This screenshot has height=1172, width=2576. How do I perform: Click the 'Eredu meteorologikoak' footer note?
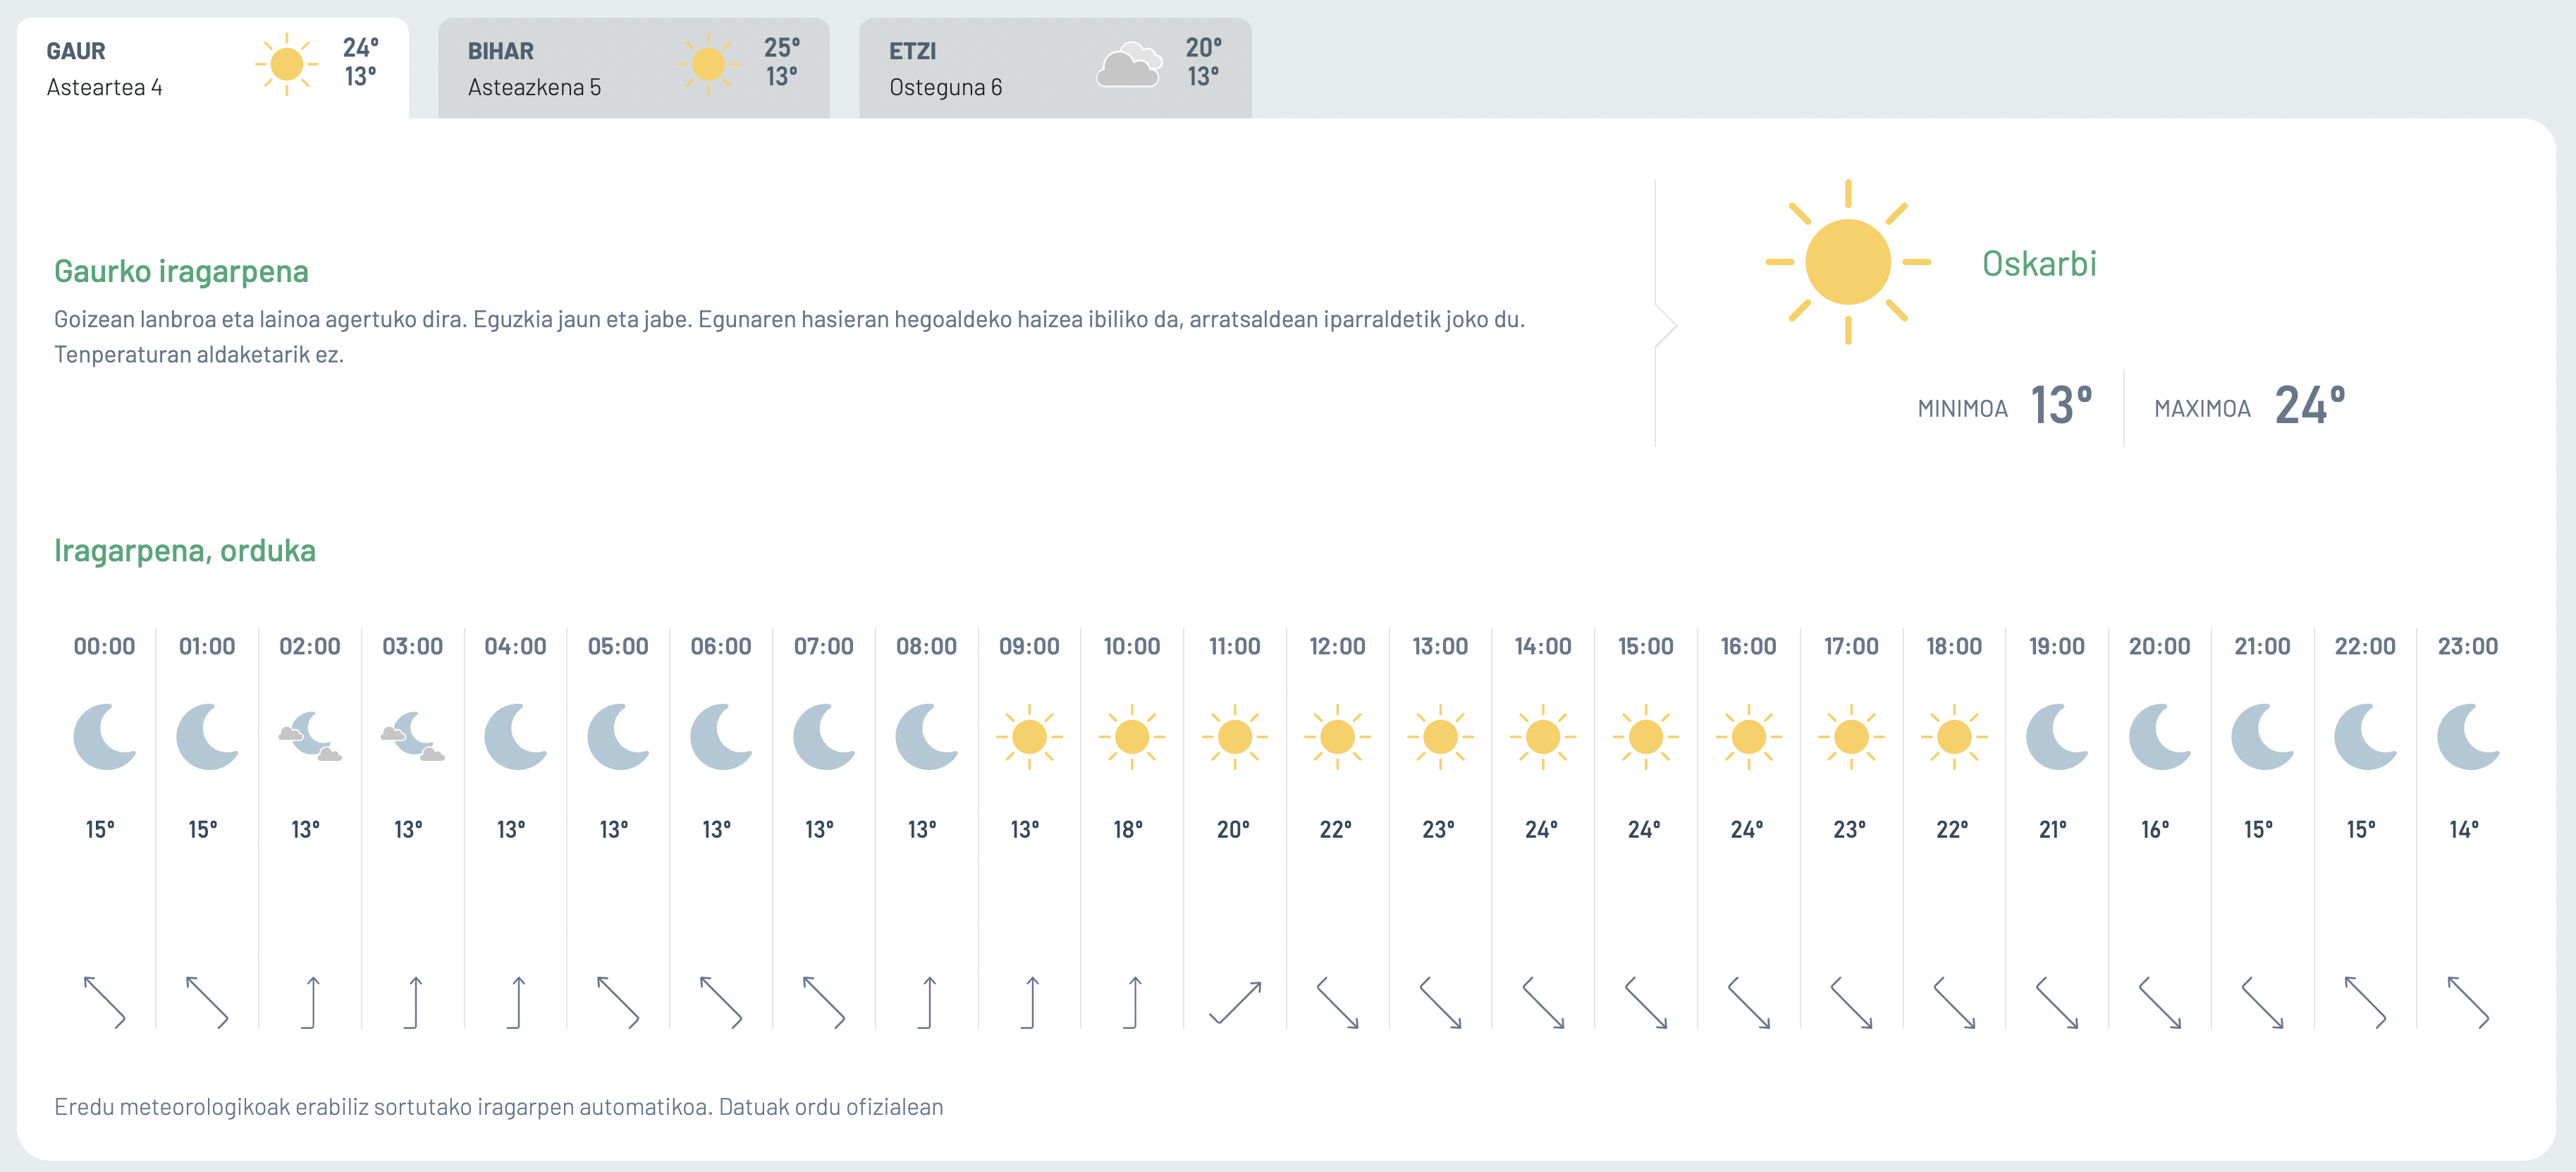[499, 1107]
